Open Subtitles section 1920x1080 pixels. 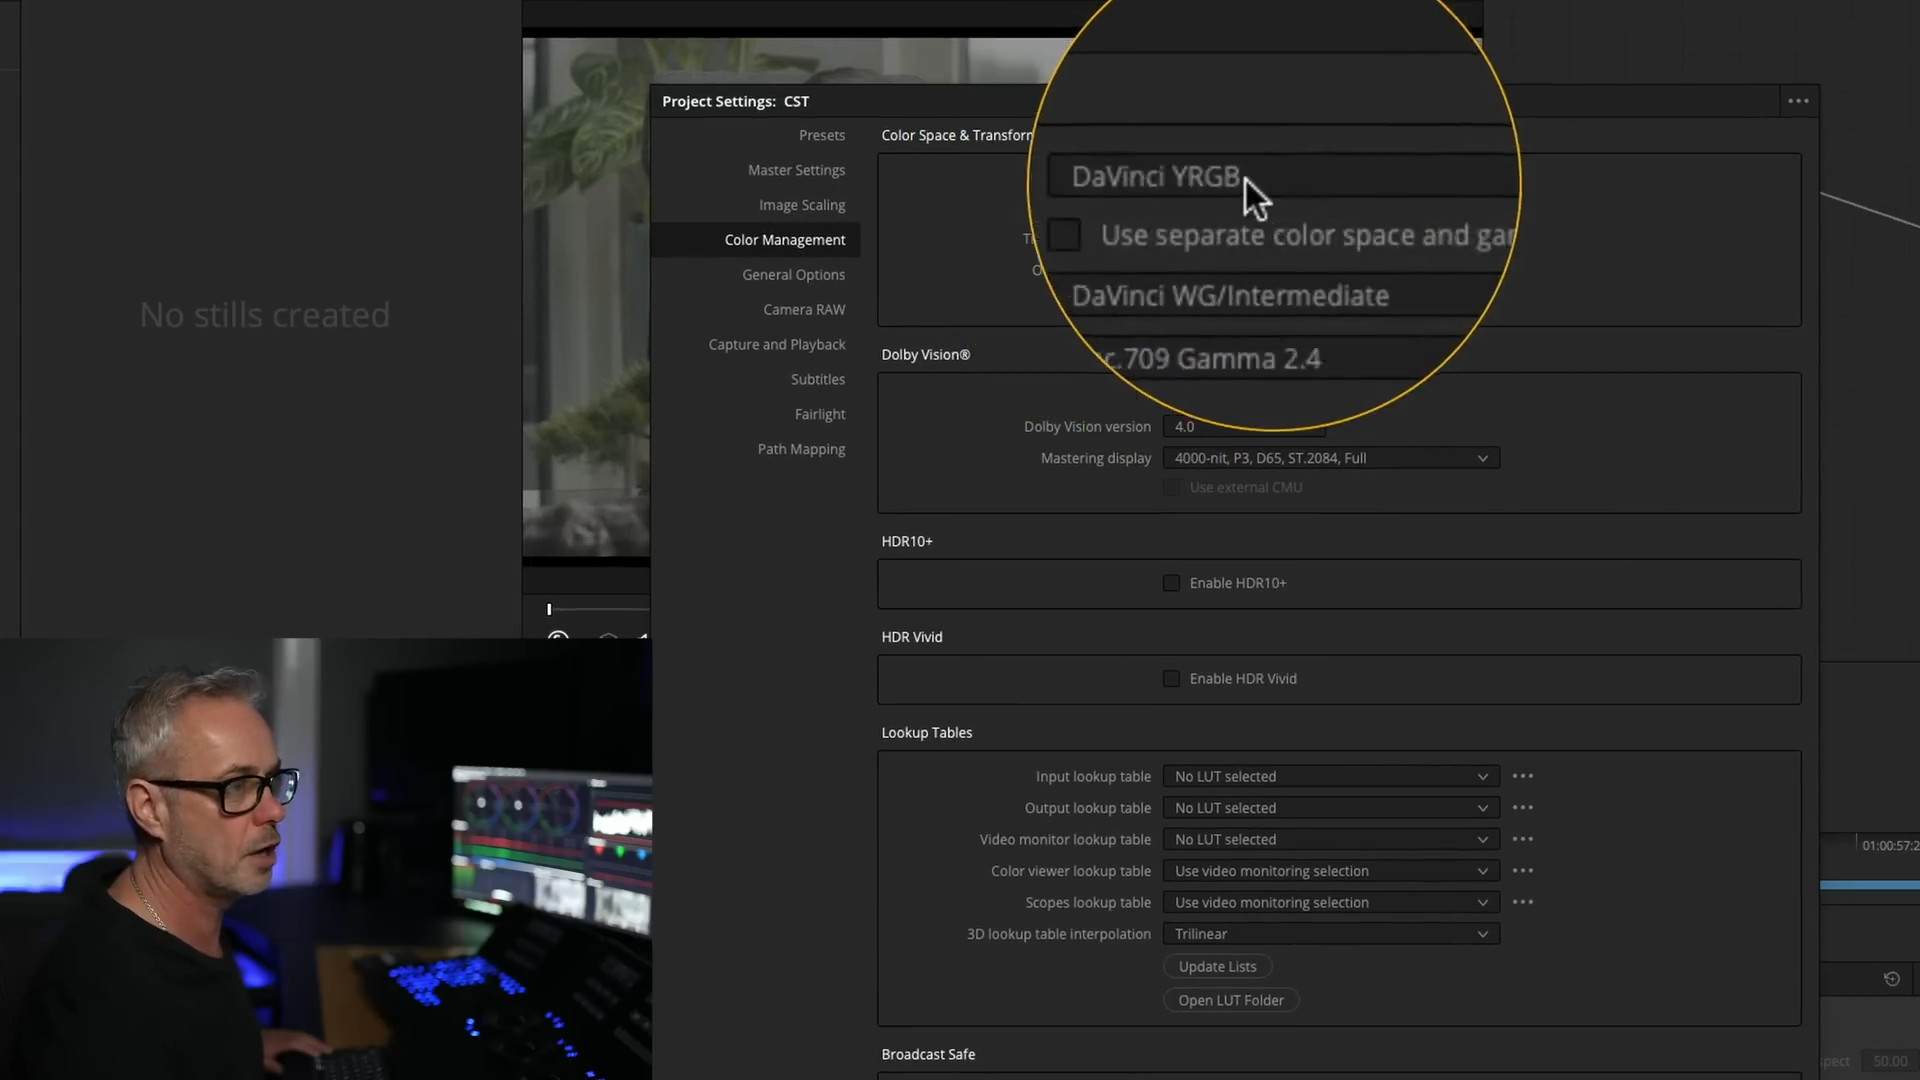[817, 380]
